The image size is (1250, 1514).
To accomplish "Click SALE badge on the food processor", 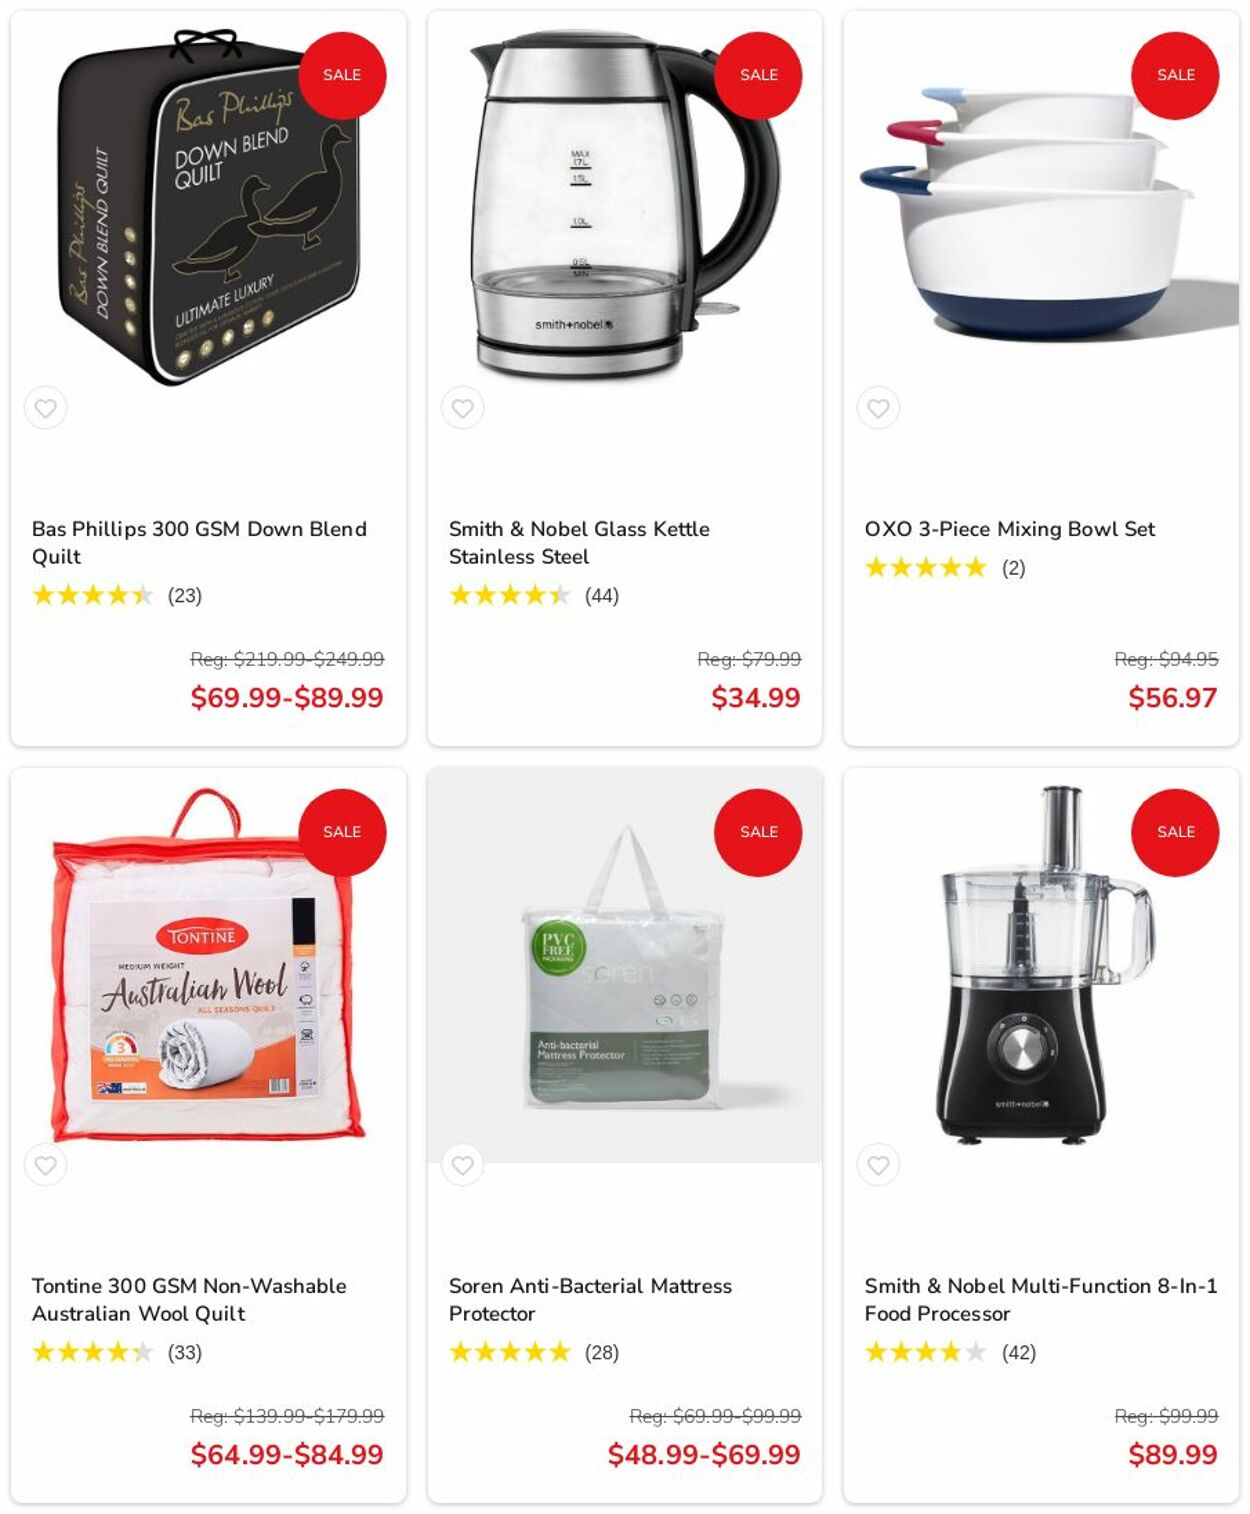I will coord(1175,832).
